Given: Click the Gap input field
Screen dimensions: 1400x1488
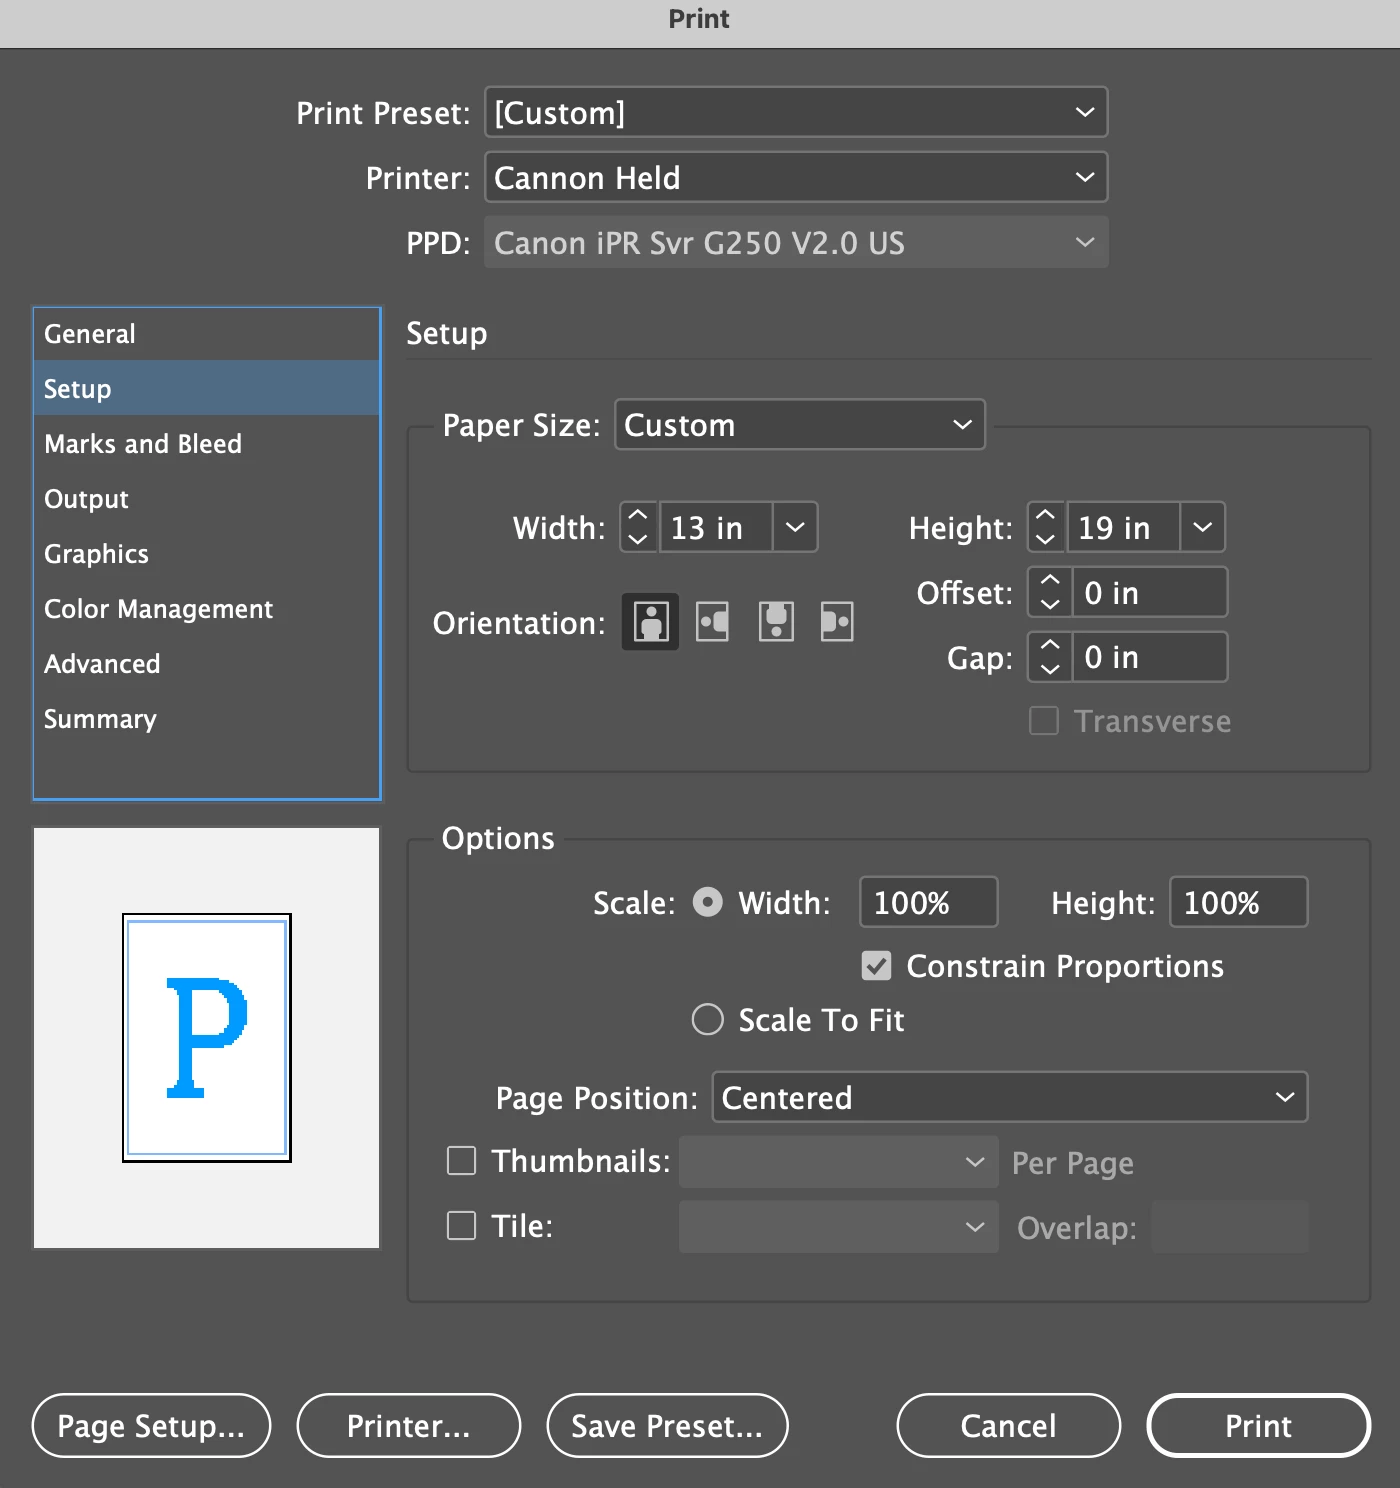Looking at the screenshot, I should click(1150, 657).
